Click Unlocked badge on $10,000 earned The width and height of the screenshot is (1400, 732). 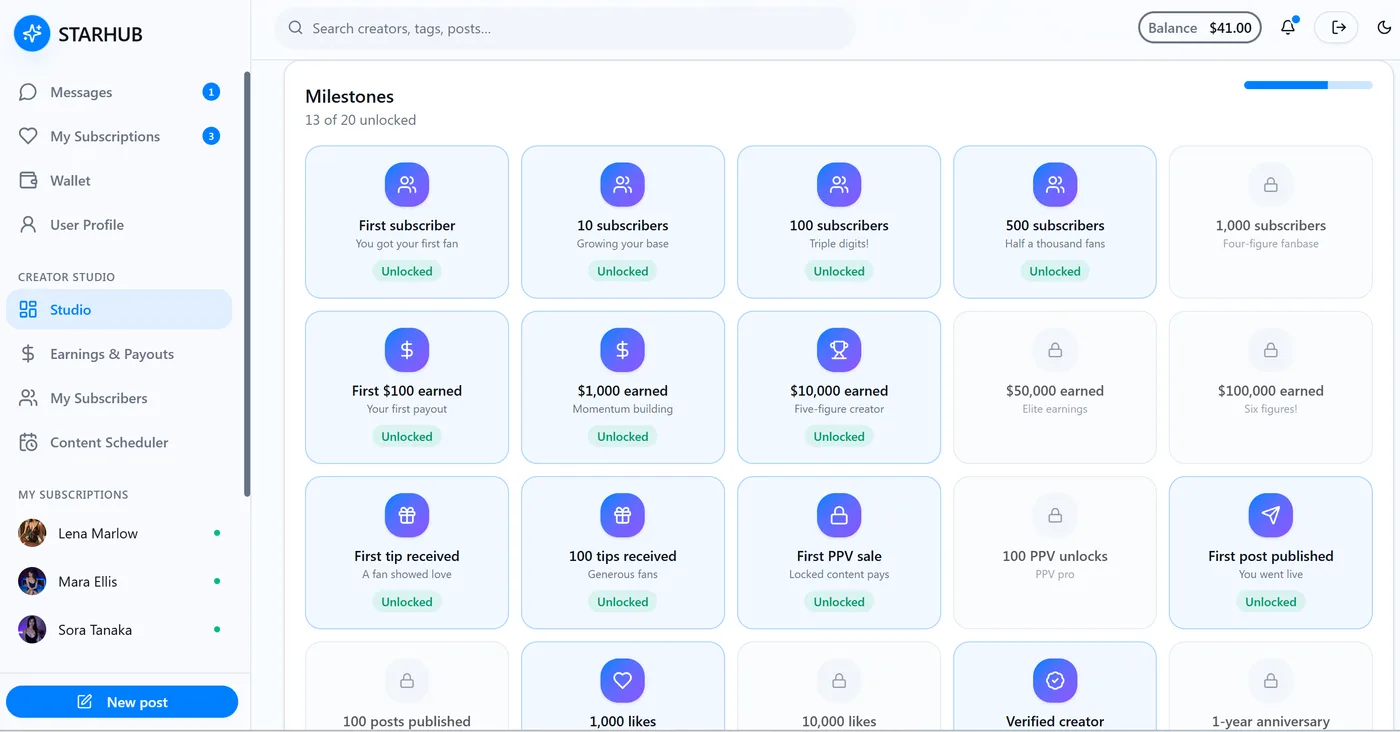tap(839, 436)
